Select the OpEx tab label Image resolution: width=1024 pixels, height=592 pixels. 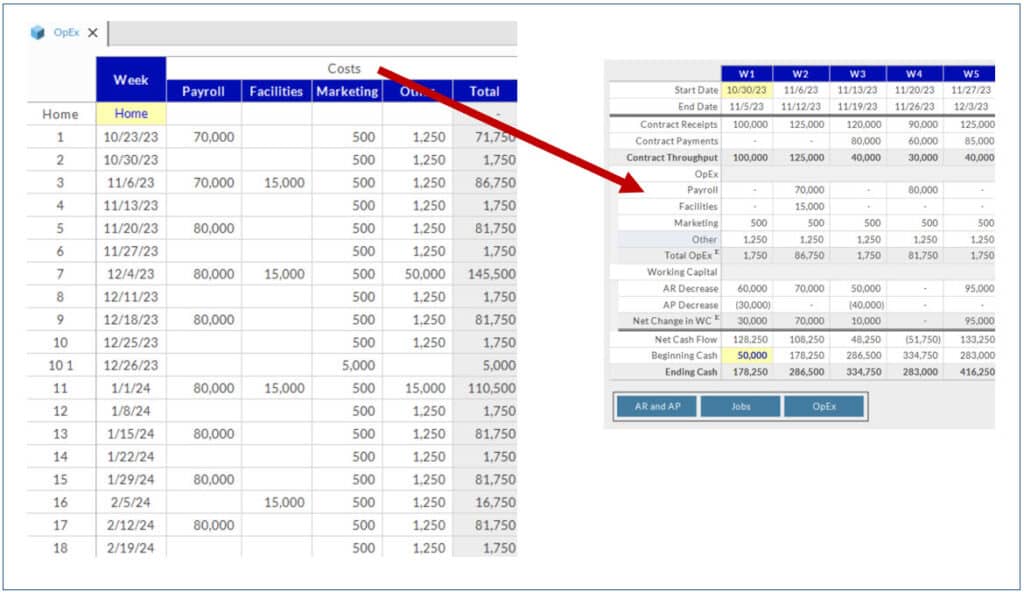pos(67,32)
